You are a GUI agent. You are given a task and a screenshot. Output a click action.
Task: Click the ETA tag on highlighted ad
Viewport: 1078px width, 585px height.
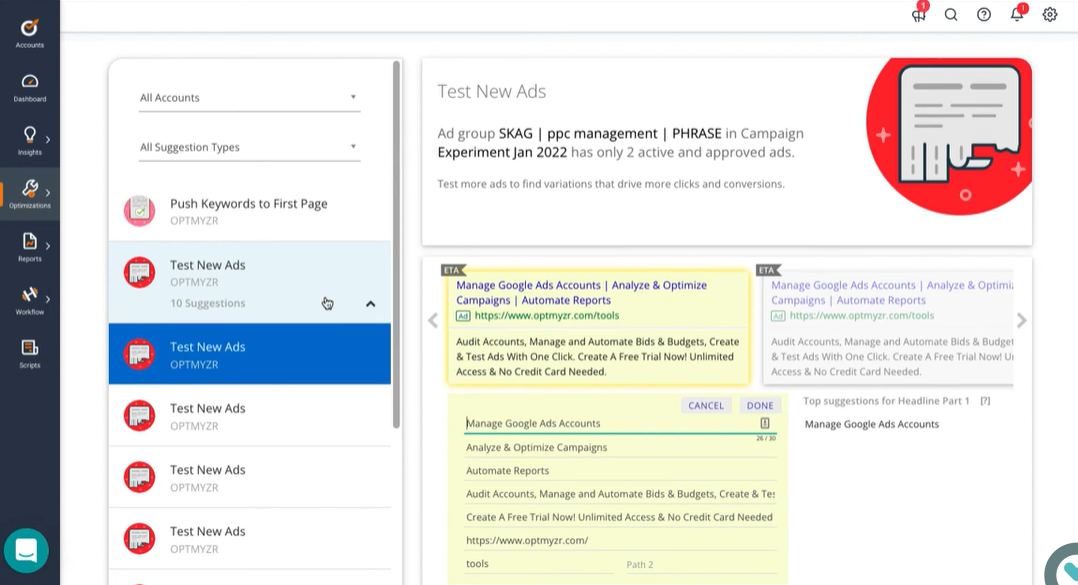453,270
